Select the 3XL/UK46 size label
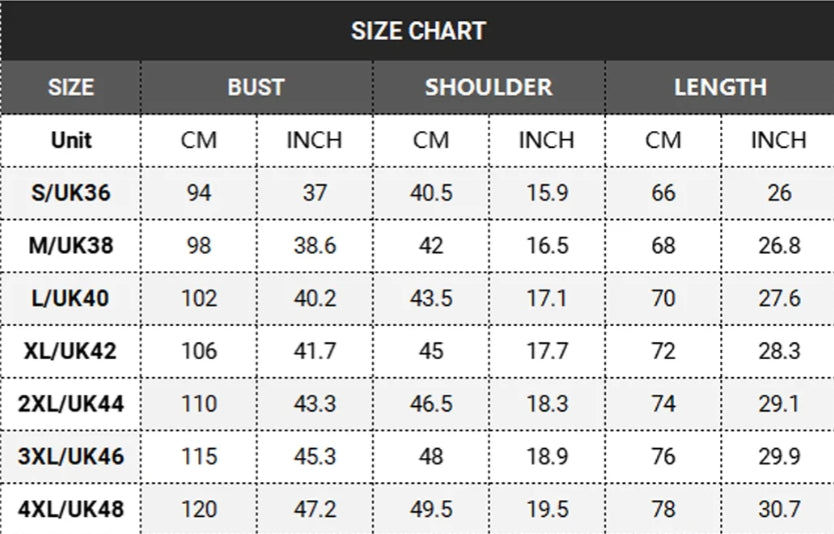 pyautogui.click(x=71, y=457)
